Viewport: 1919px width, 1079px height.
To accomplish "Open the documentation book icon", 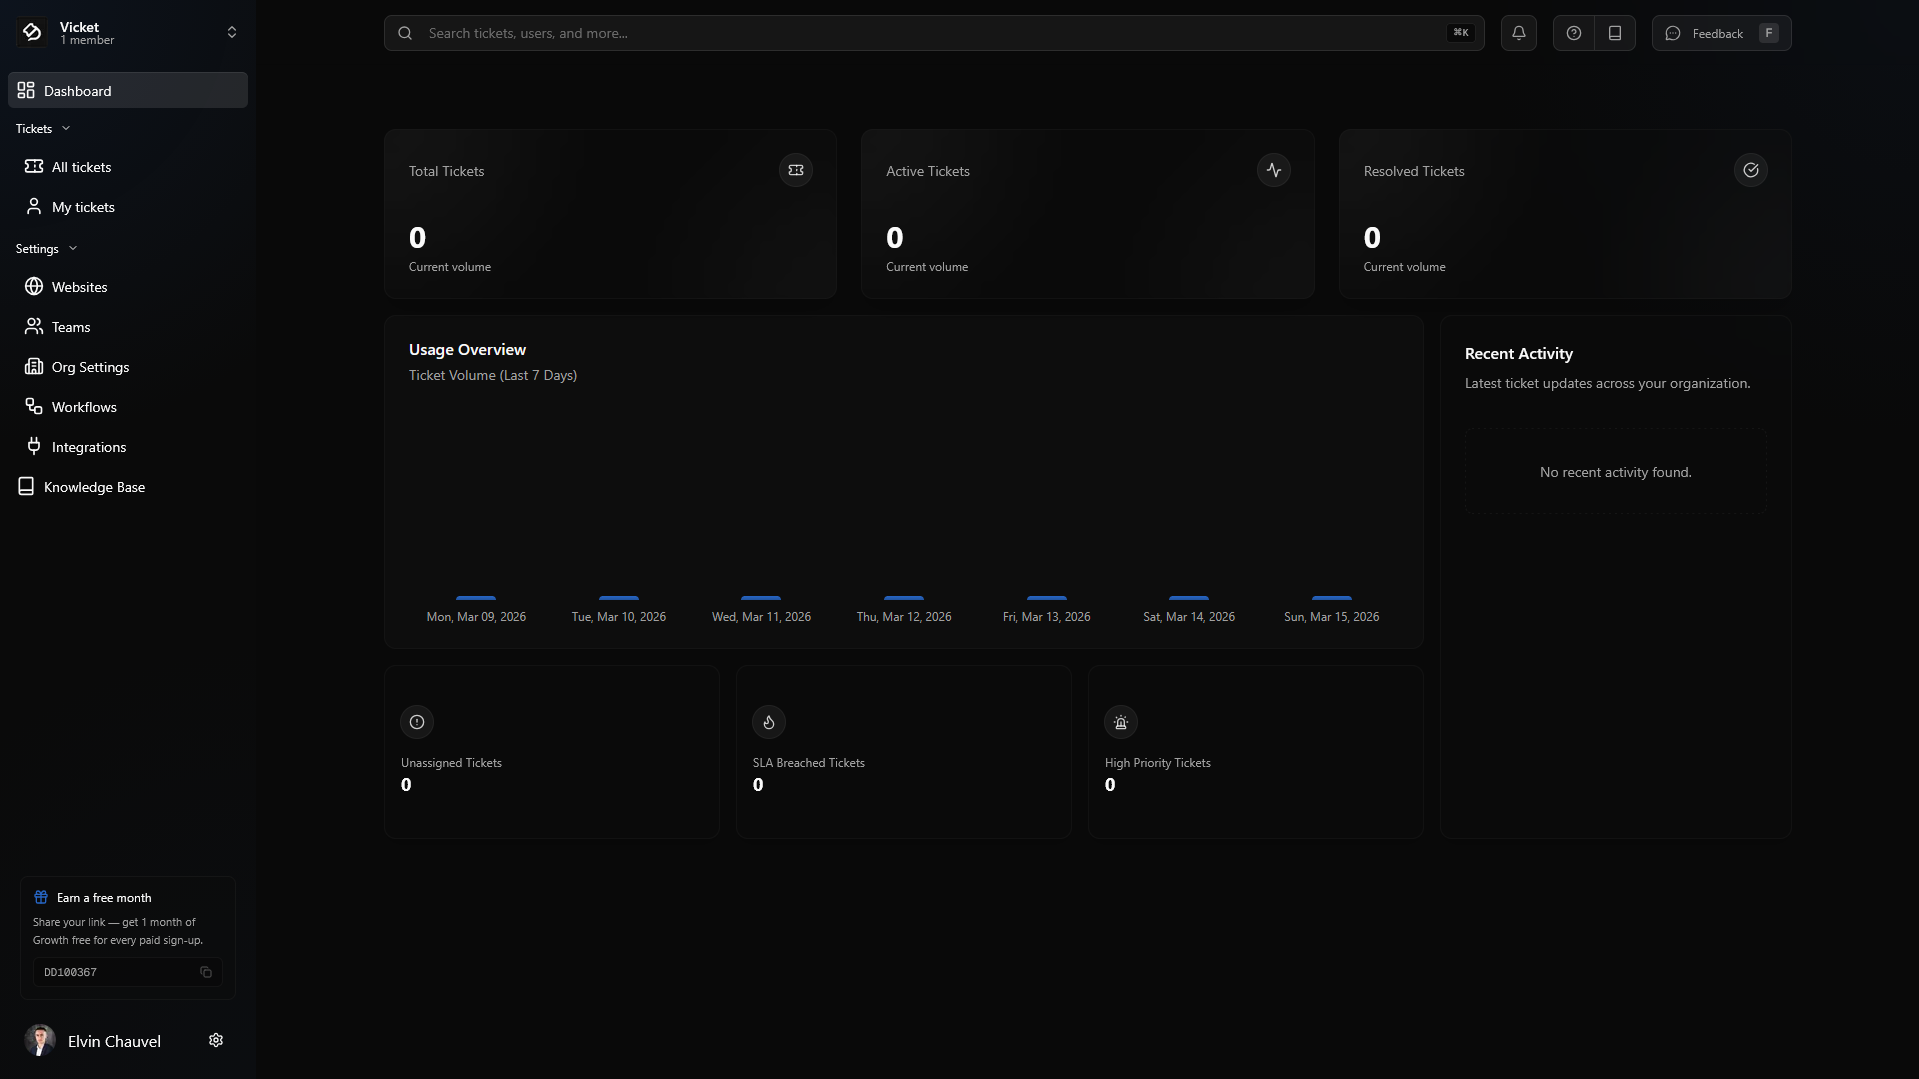I will click(1614, 32).
